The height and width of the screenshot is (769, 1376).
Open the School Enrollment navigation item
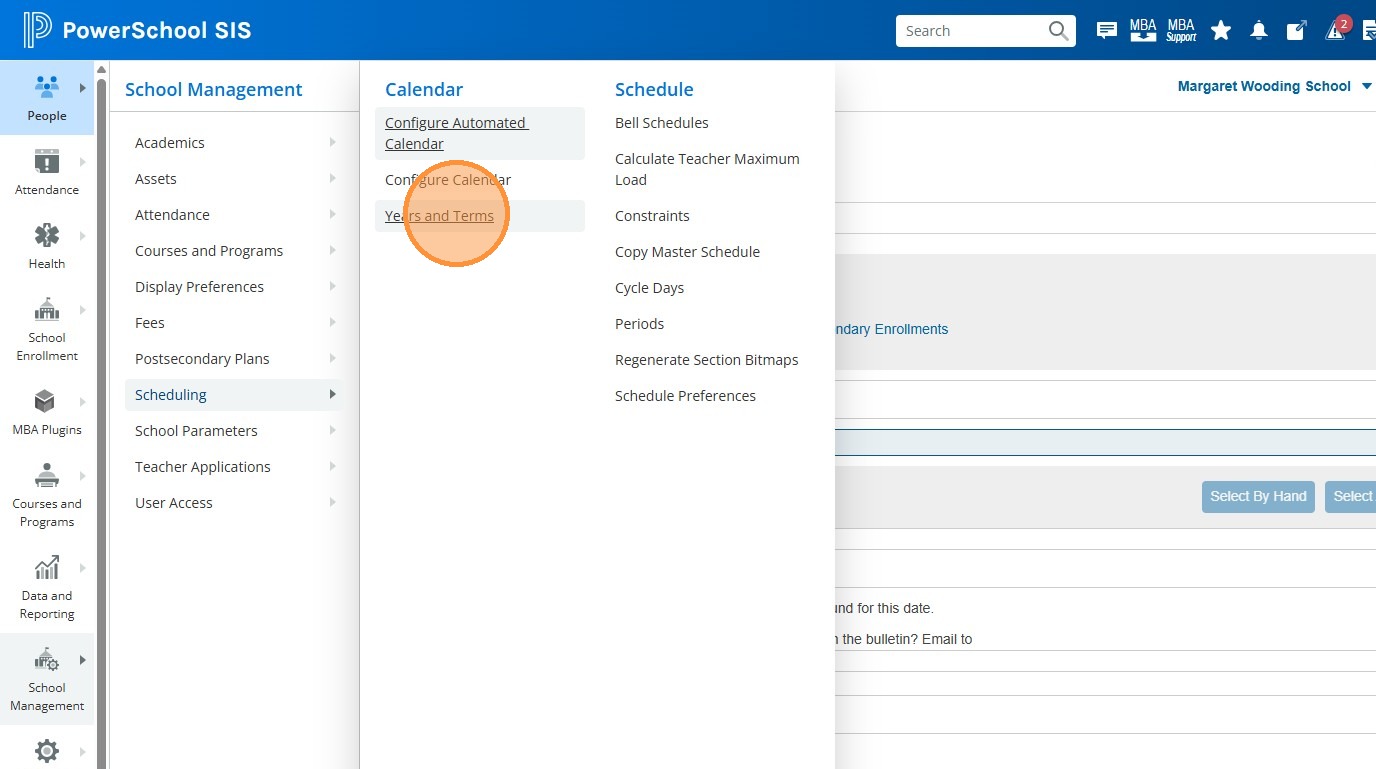tap(47, 329)
